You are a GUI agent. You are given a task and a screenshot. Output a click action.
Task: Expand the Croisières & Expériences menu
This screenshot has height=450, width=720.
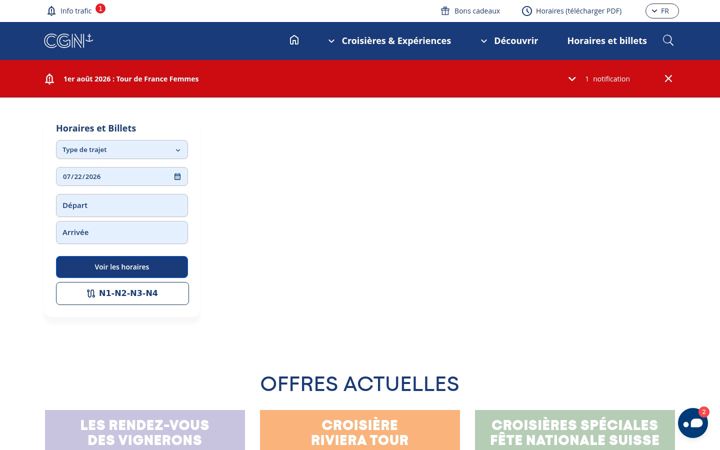[389, 41]
